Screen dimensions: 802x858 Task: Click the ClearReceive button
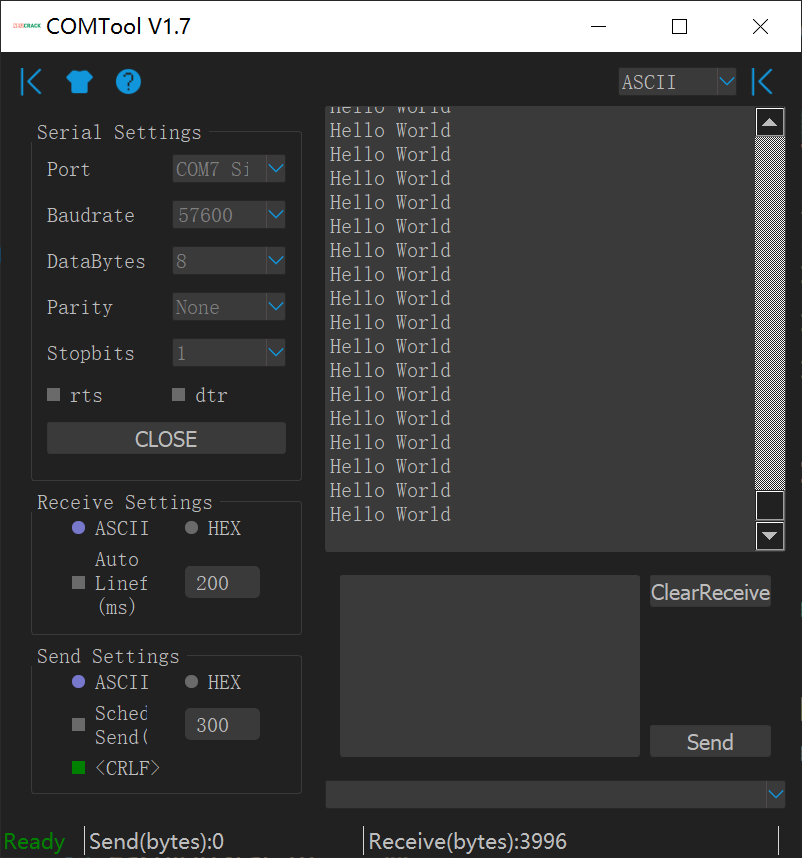tap(710, 592)
